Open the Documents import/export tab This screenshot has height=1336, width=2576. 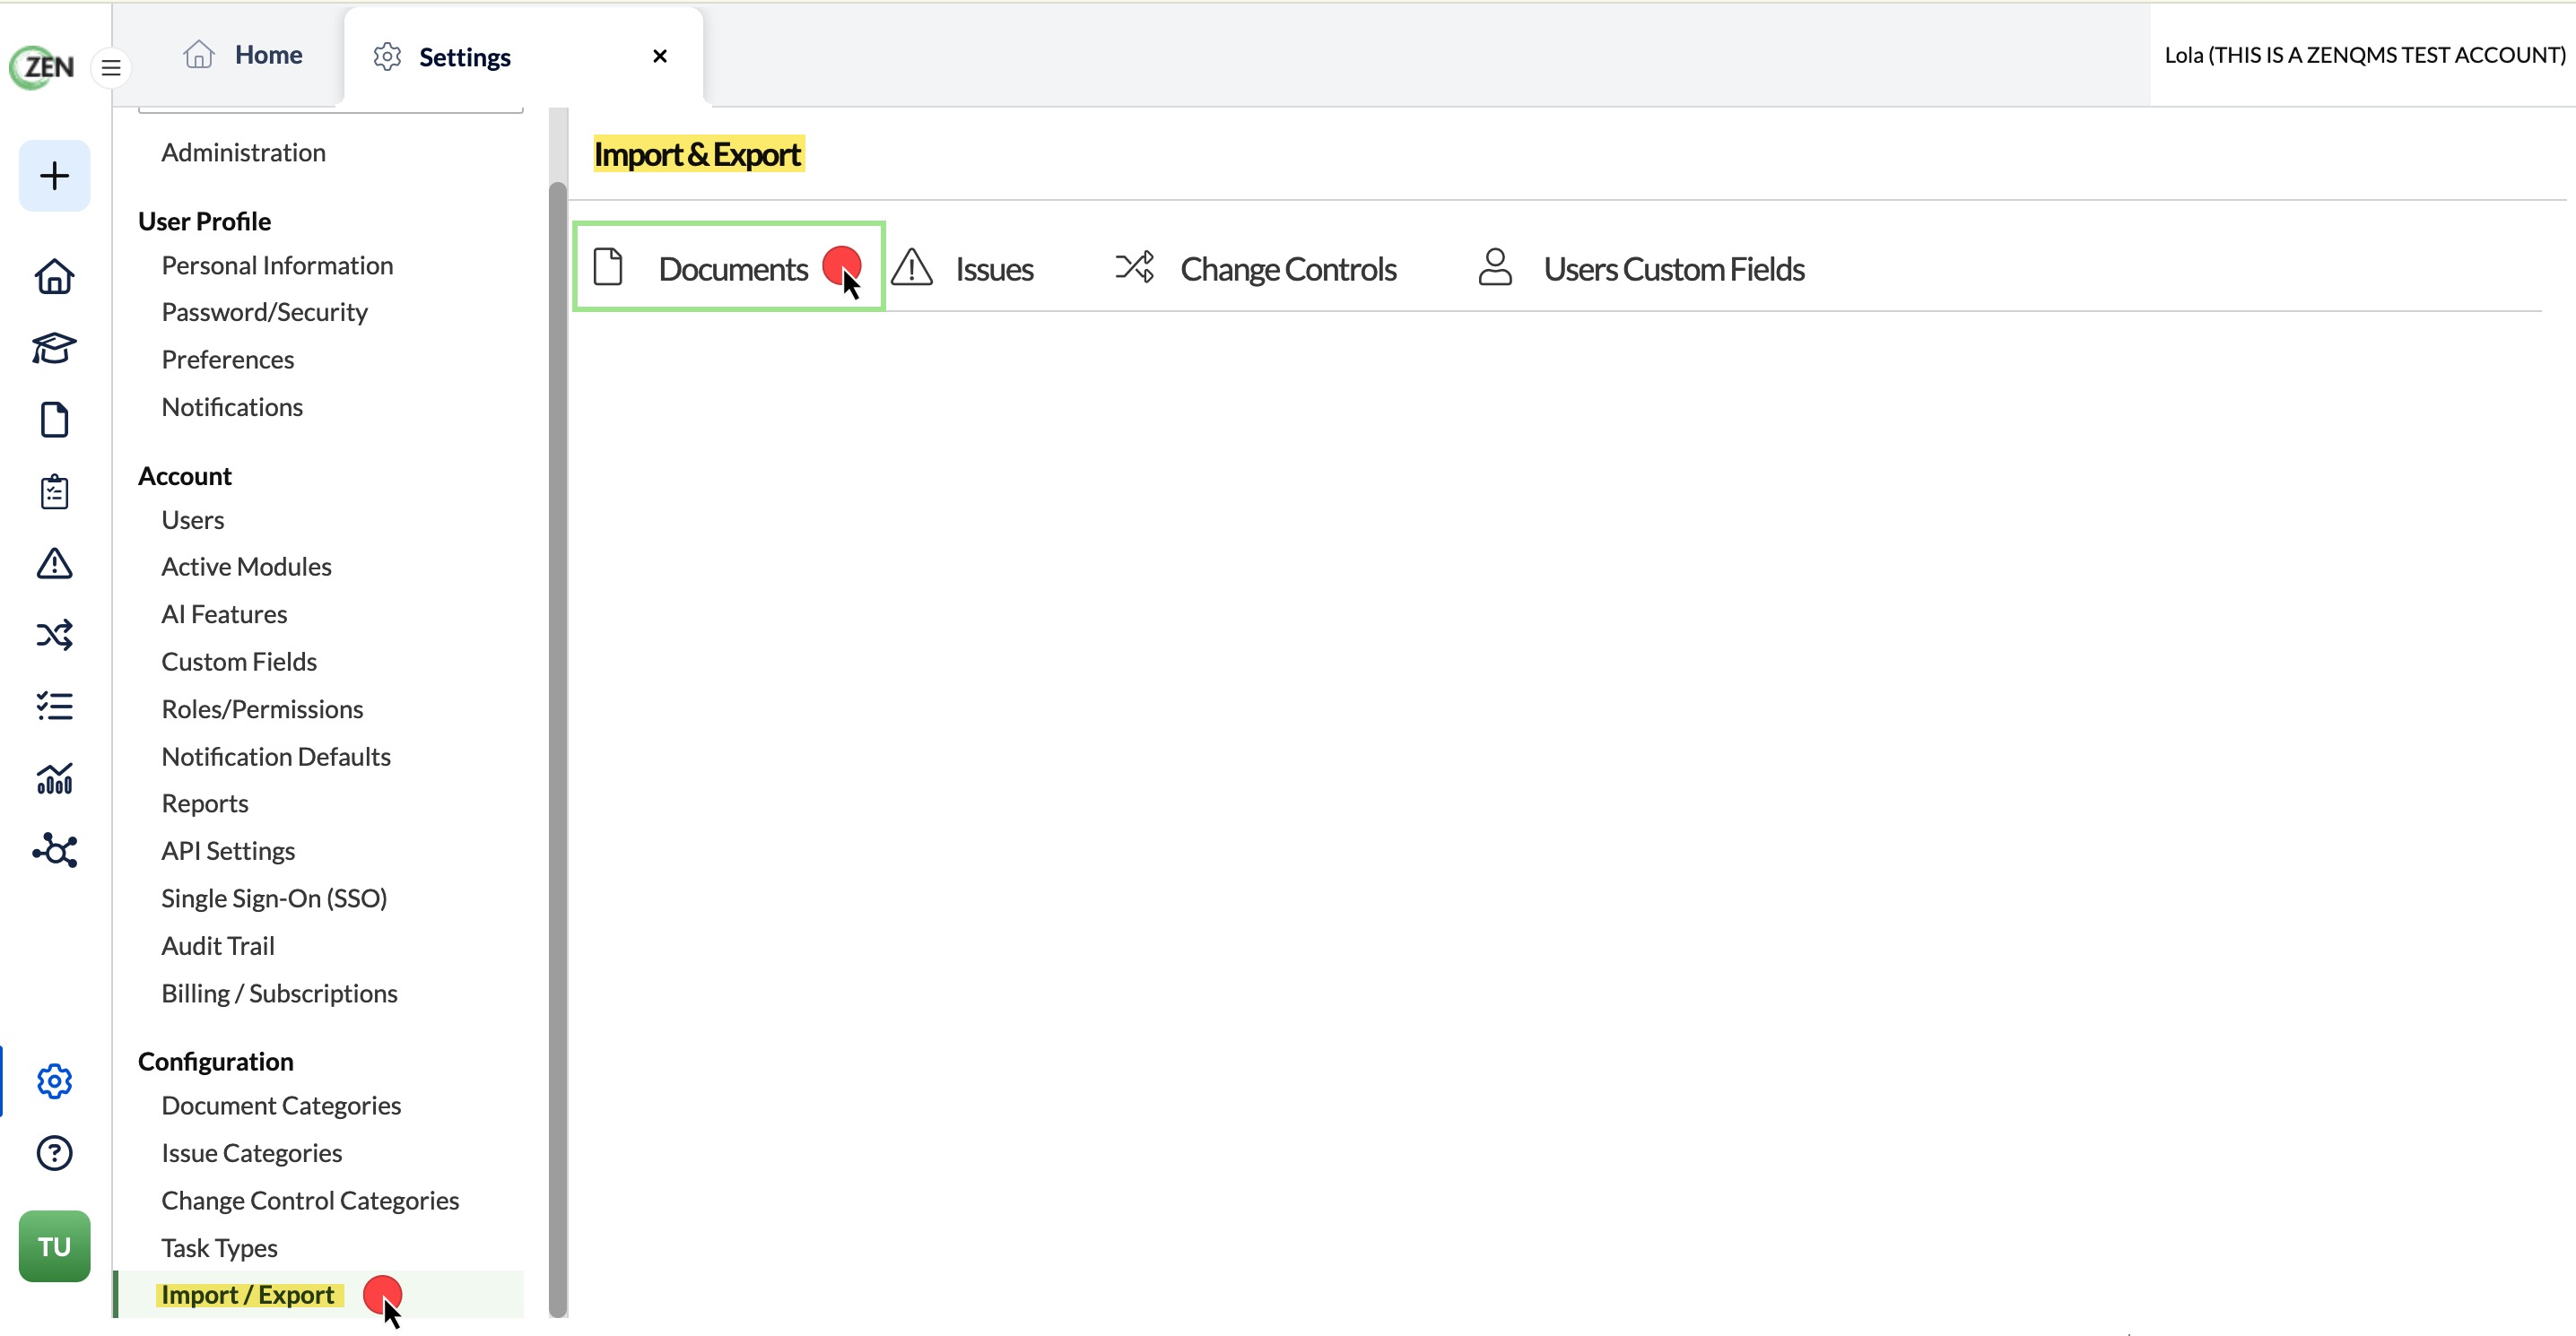pyautogui.click(x=729, y=268)
